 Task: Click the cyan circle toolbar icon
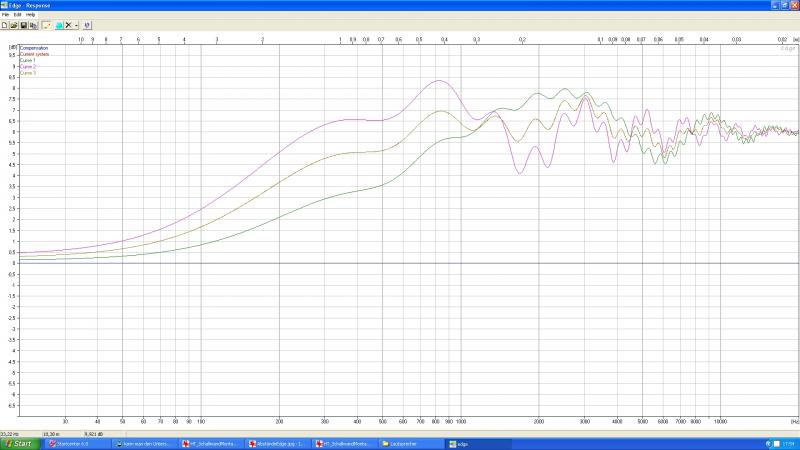(x=58, y=25)
